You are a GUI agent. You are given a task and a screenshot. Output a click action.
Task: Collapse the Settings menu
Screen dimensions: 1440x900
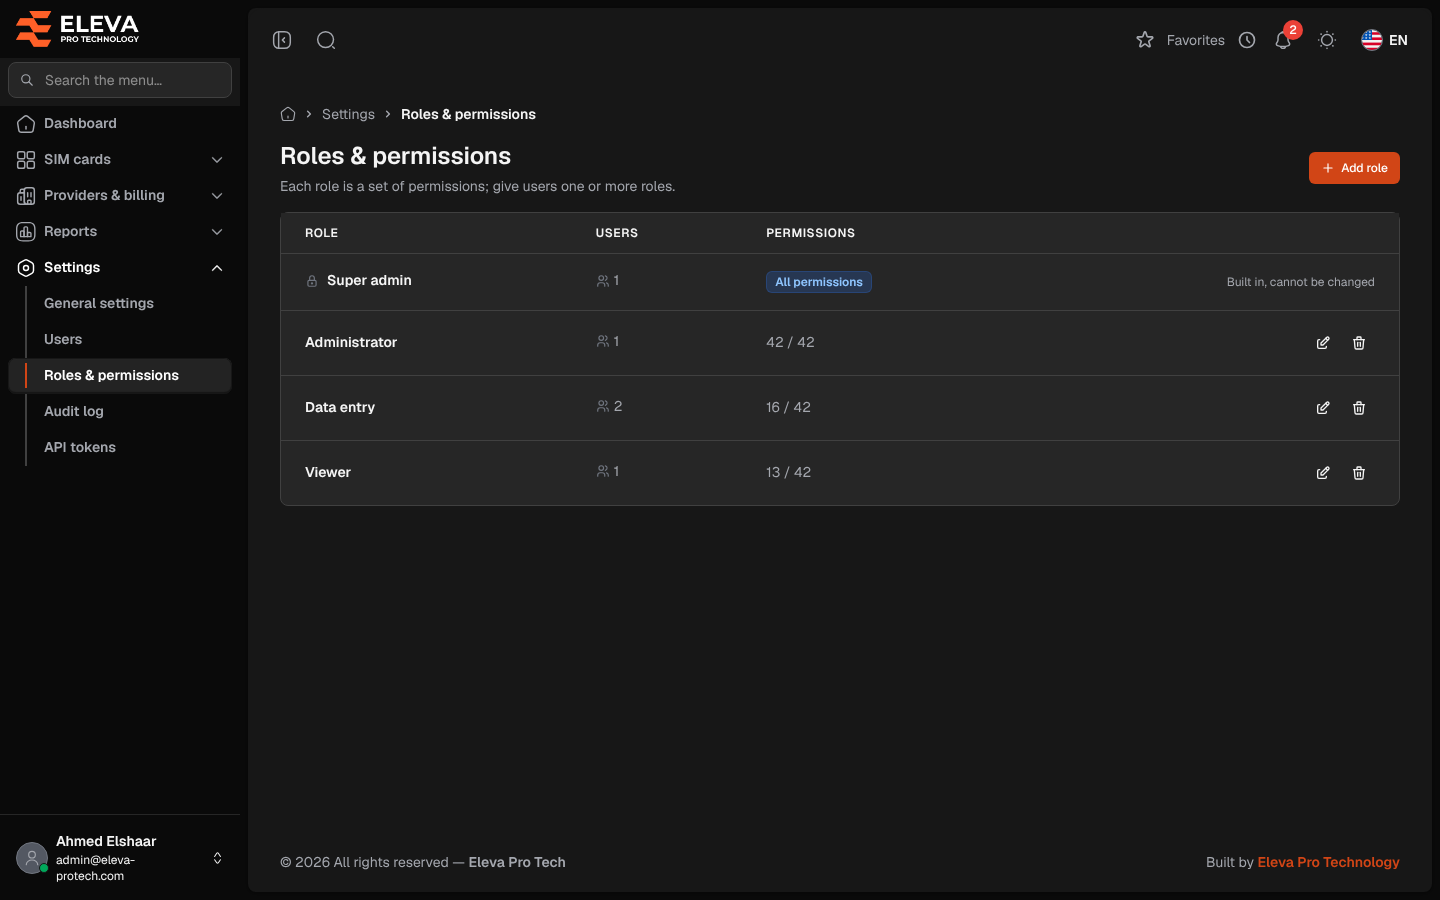click(120, 267)
